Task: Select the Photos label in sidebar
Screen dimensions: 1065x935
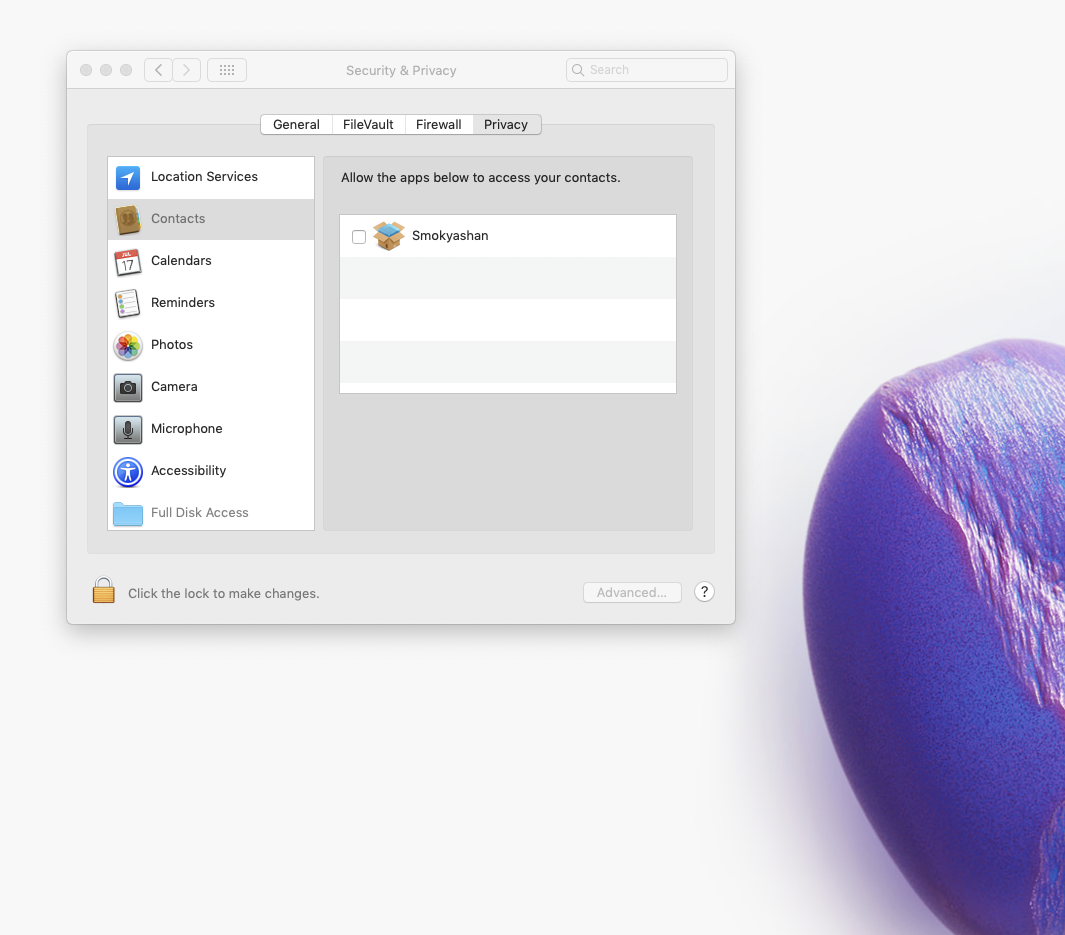Action: (172, 344)
